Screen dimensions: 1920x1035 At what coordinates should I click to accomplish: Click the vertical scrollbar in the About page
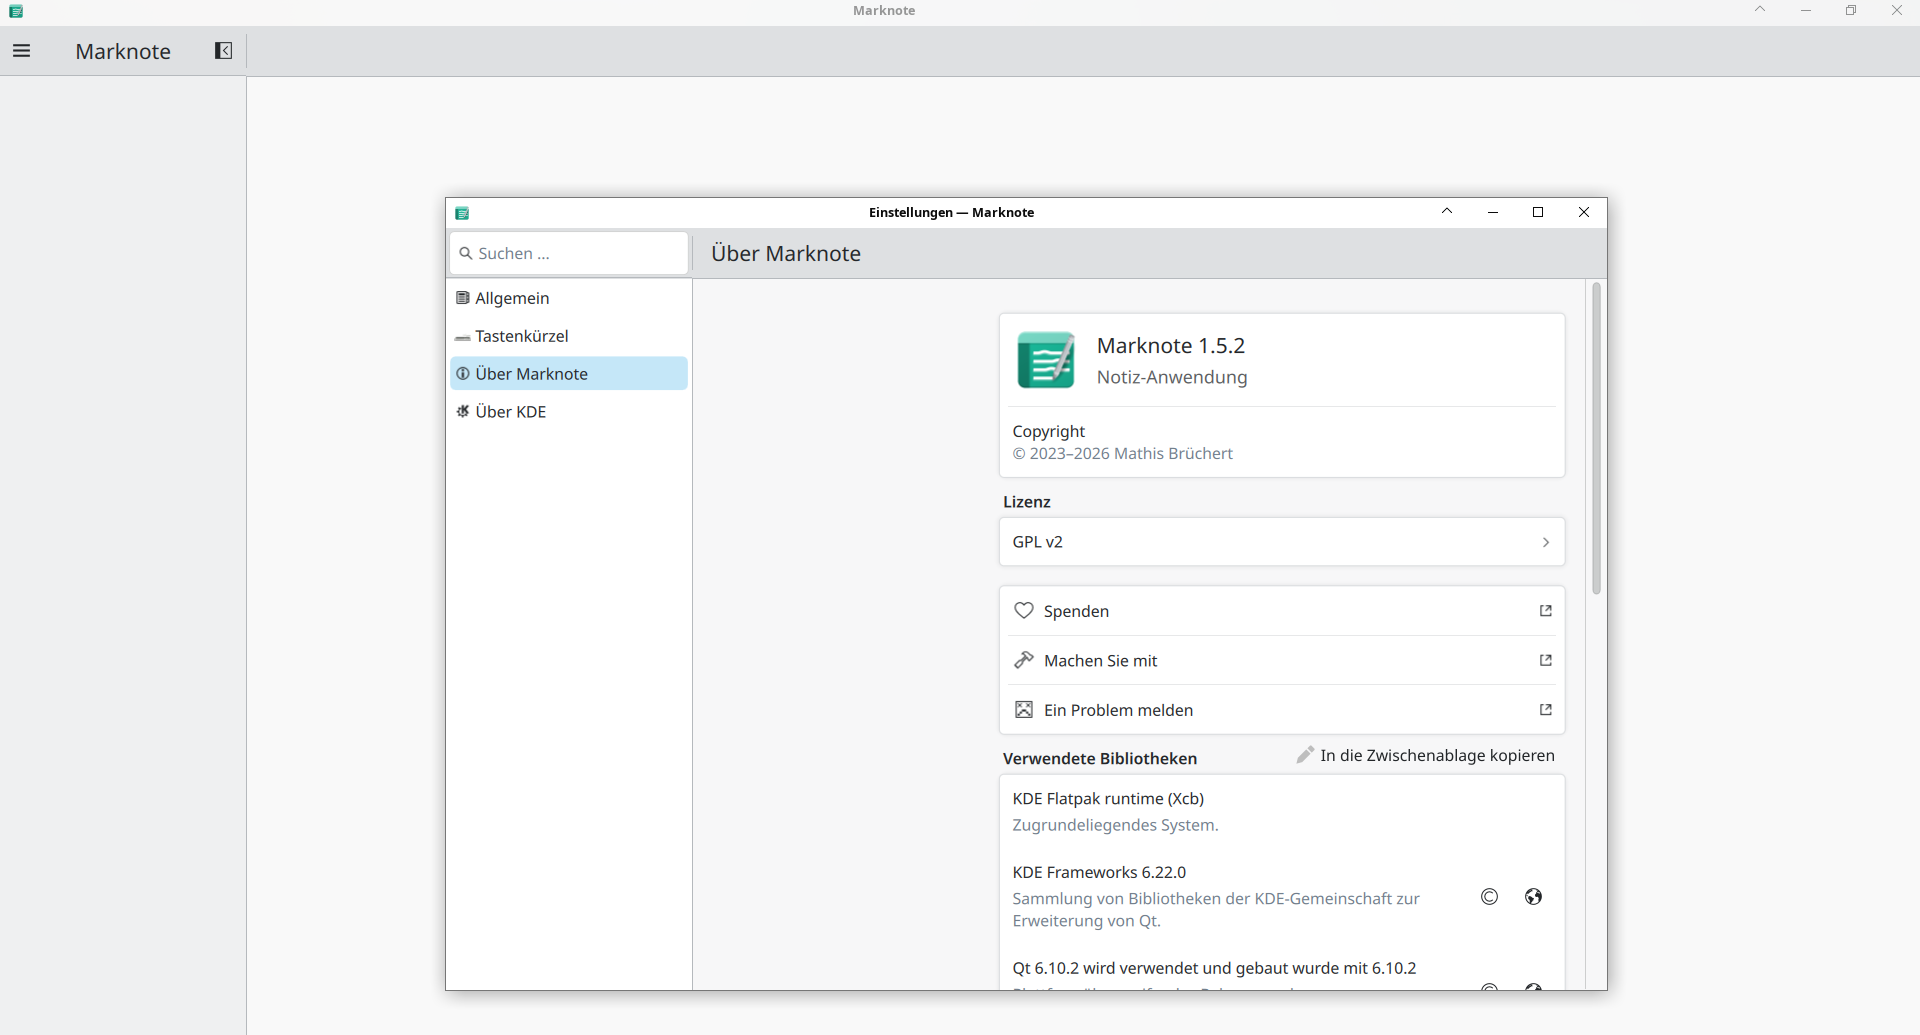pos(1596,440)
